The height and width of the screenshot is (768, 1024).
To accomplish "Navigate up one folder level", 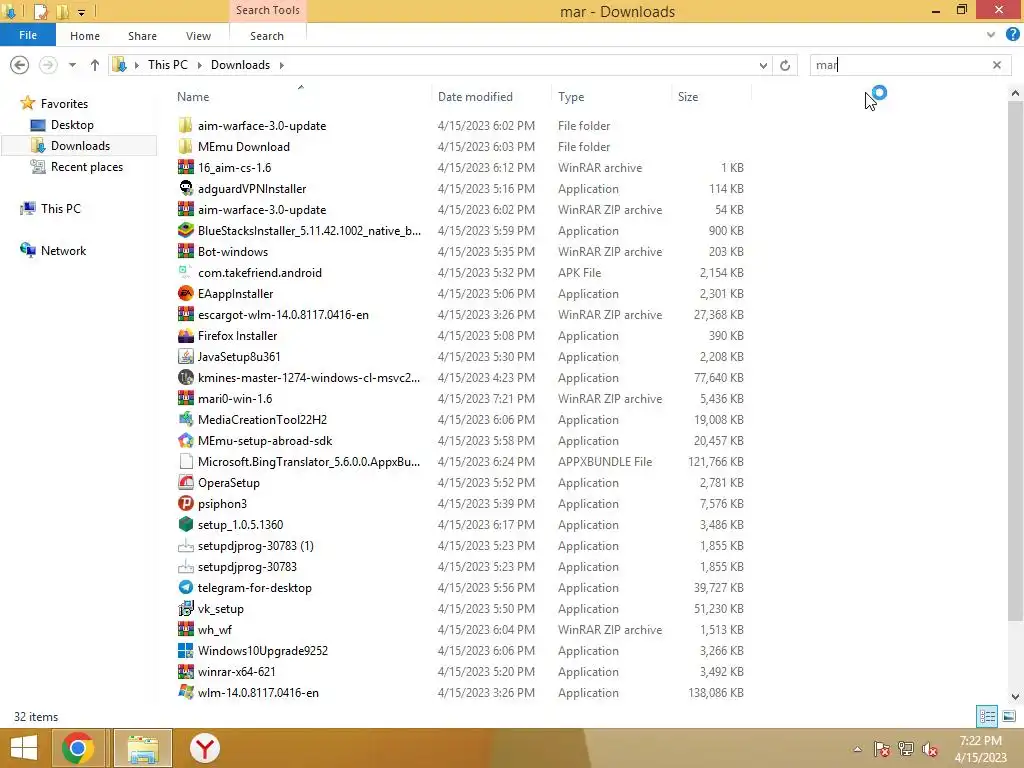I will coord(95,65).
